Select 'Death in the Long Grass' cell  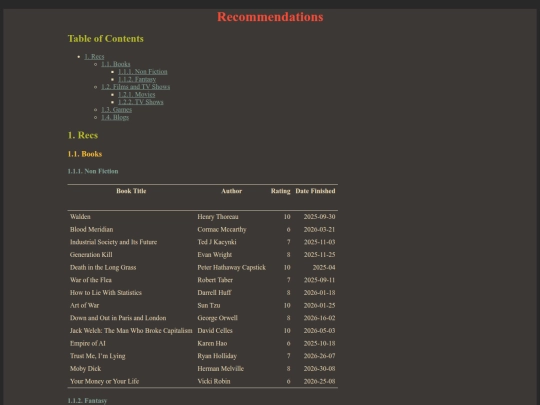(x=103, y=267)
